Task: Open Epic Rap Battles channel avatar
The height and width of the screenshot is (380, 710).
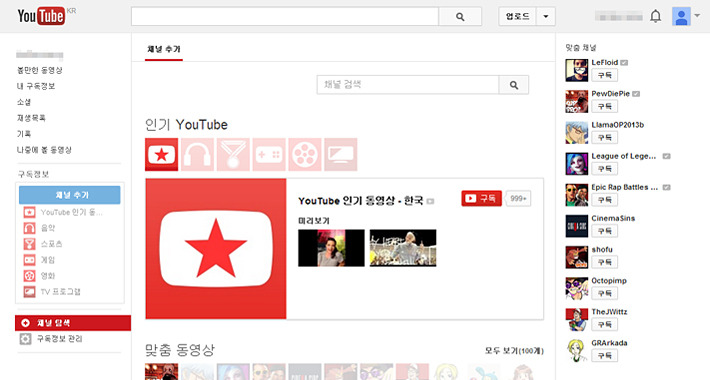Action: click(576, 195)
